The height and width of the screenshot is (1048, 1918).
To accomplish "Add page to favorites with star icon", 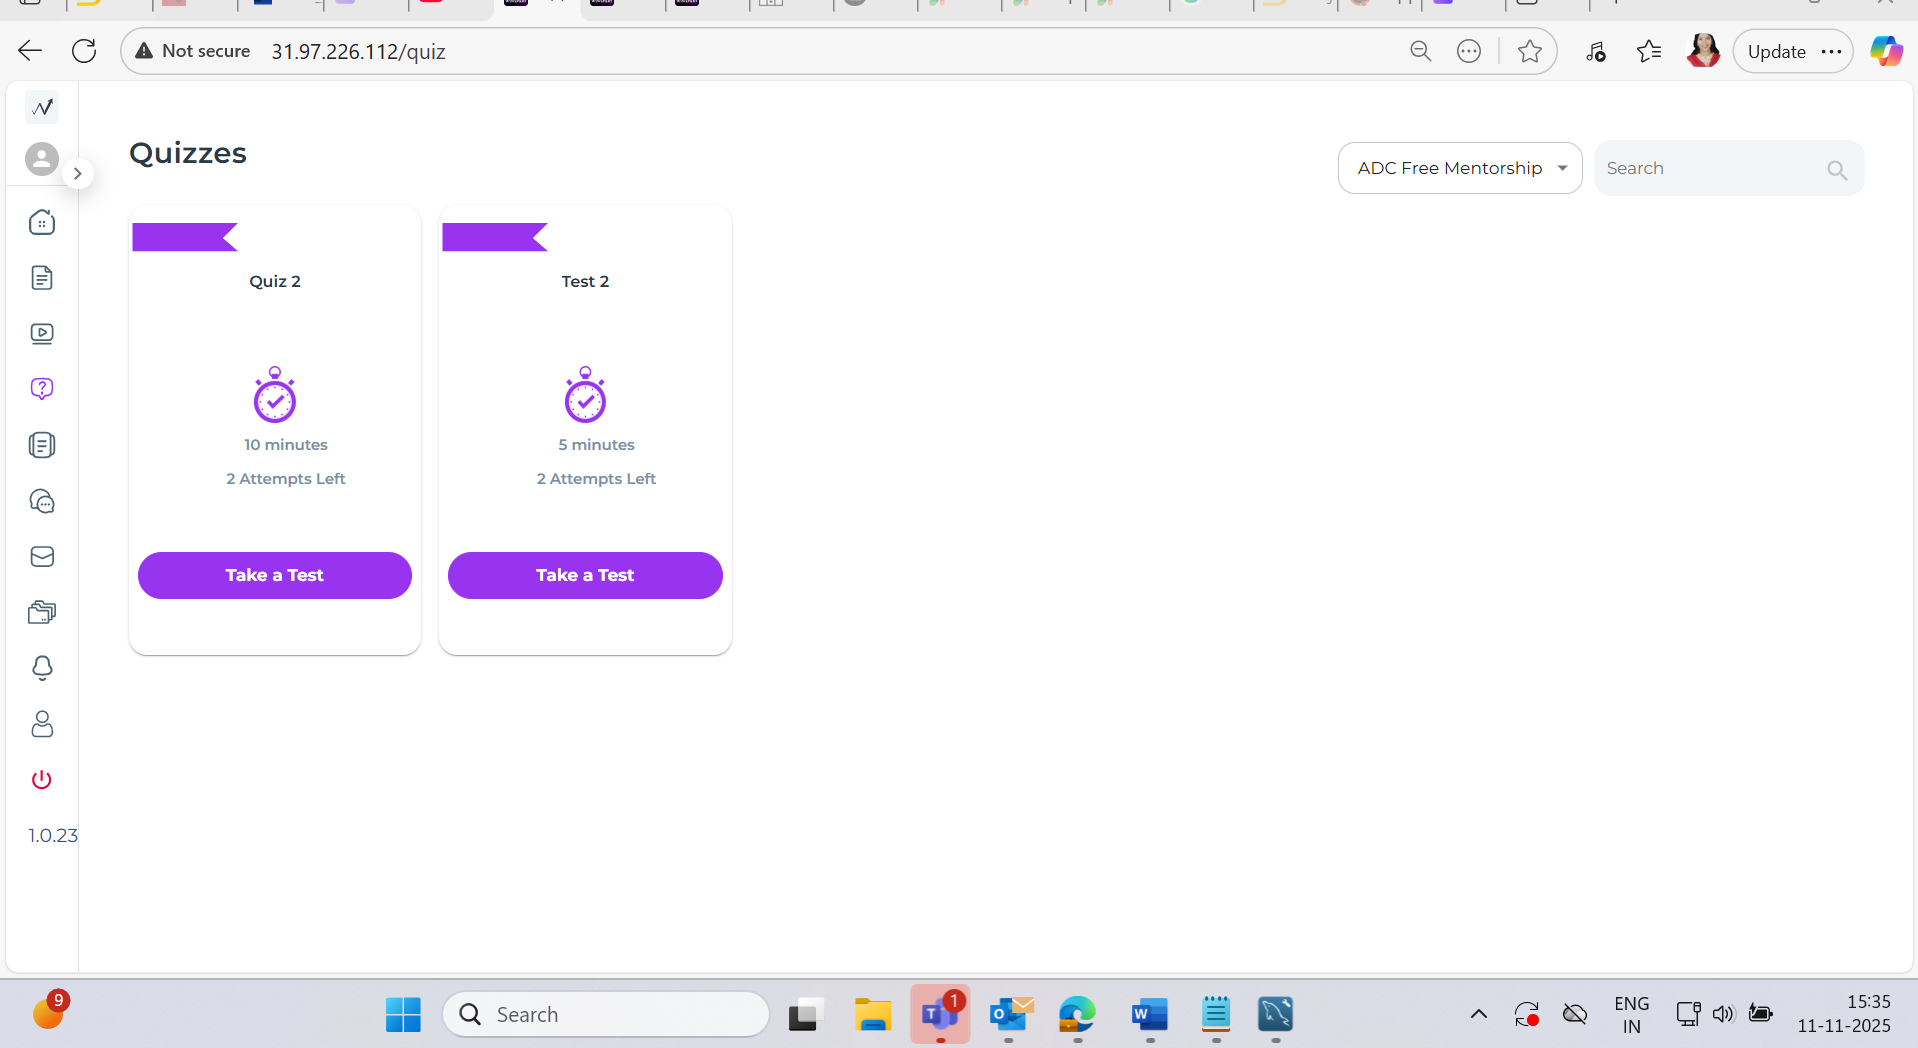I will [x=1529, y=52].
